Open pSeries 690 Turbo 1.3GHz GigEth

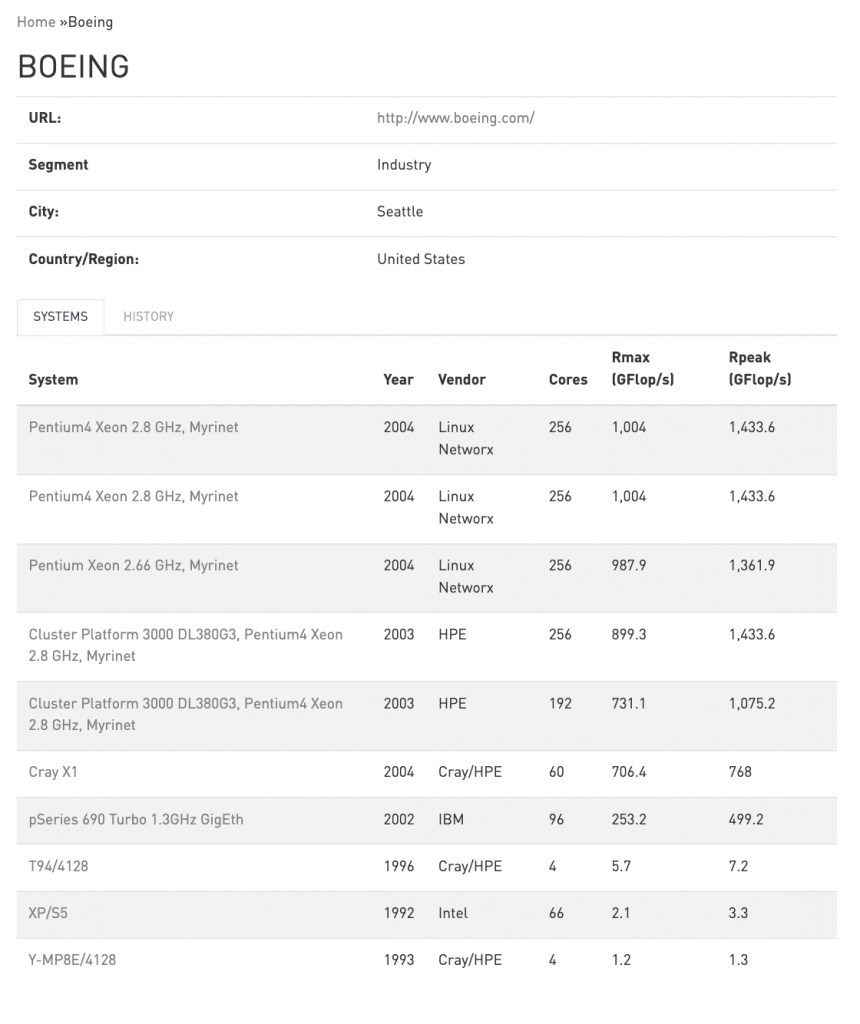[x=136, y=820]
